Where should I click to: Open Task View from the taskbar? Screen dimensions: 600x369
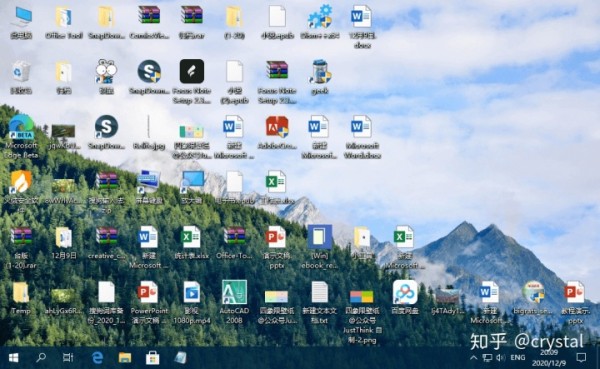pos(68,358)
